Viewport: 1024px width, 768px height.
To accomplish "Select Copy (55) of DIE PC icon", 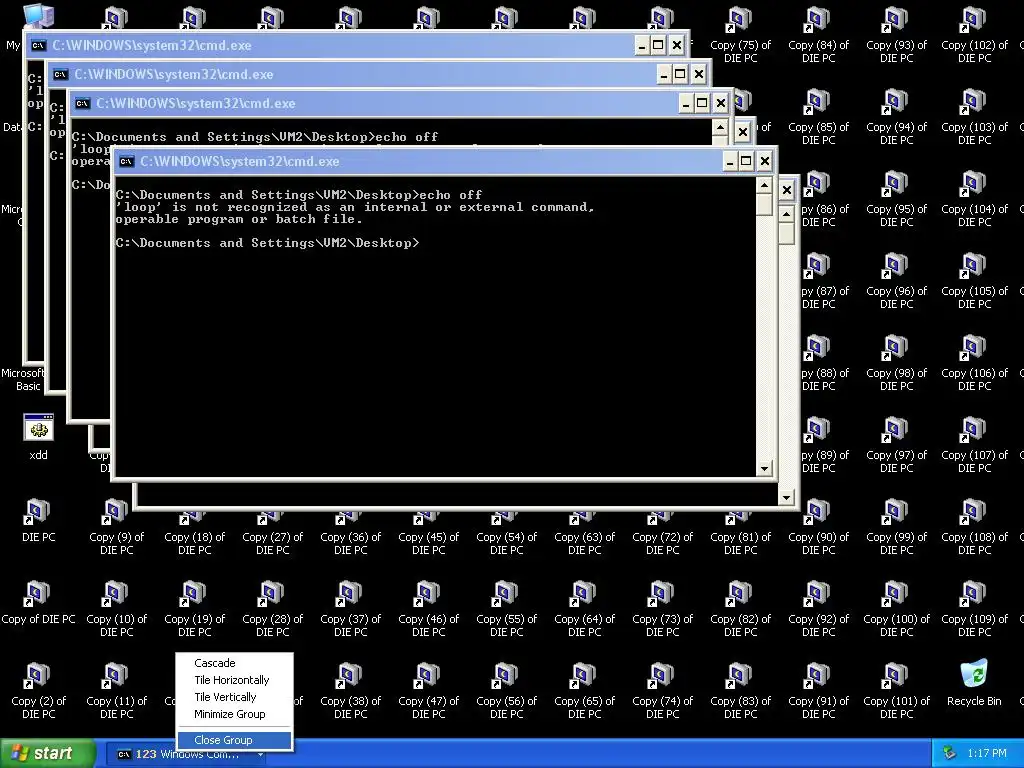I will [x=506, y=609].
